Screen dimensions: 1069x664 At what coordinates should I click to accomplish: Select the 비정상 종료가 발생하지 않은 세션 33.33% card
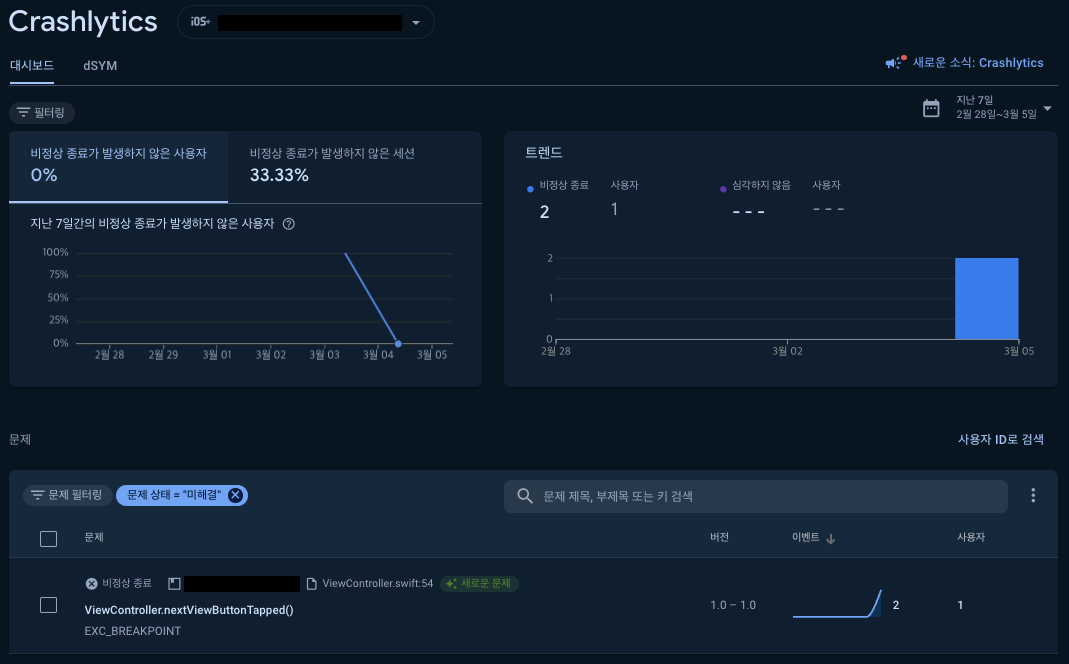tap(355, 166)
